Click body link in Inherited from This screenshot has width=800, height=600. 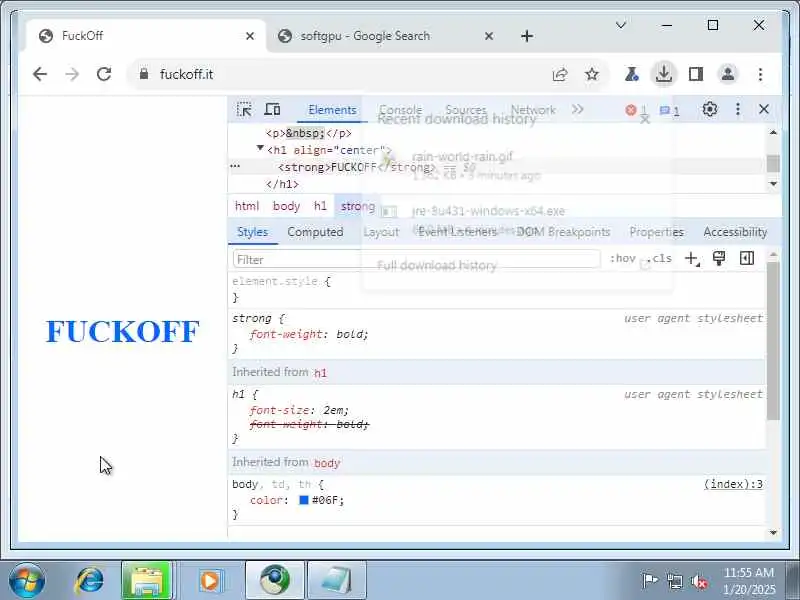[327, 463]
